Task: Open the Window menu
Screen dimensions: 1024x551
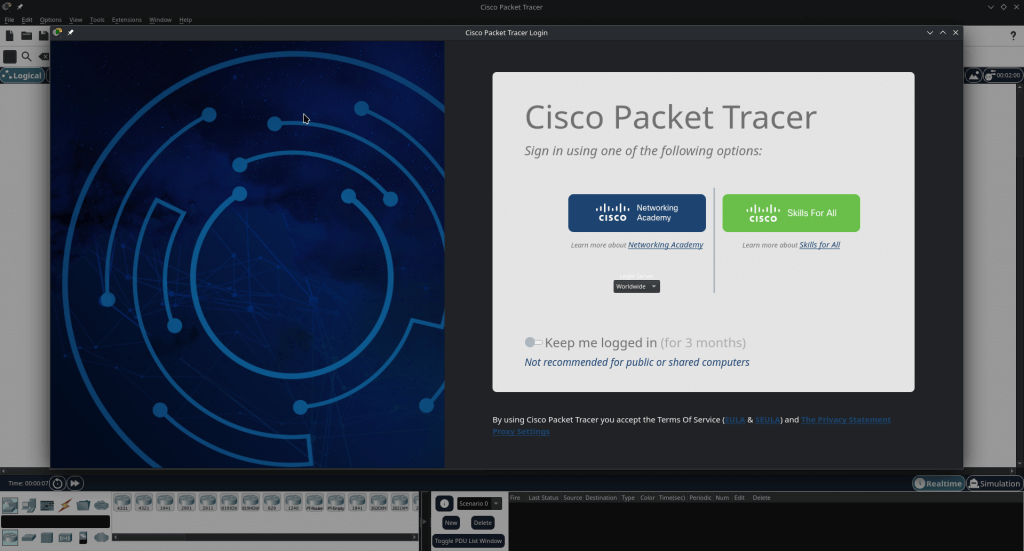Action: pyautogui.click(x=160, y=20)
